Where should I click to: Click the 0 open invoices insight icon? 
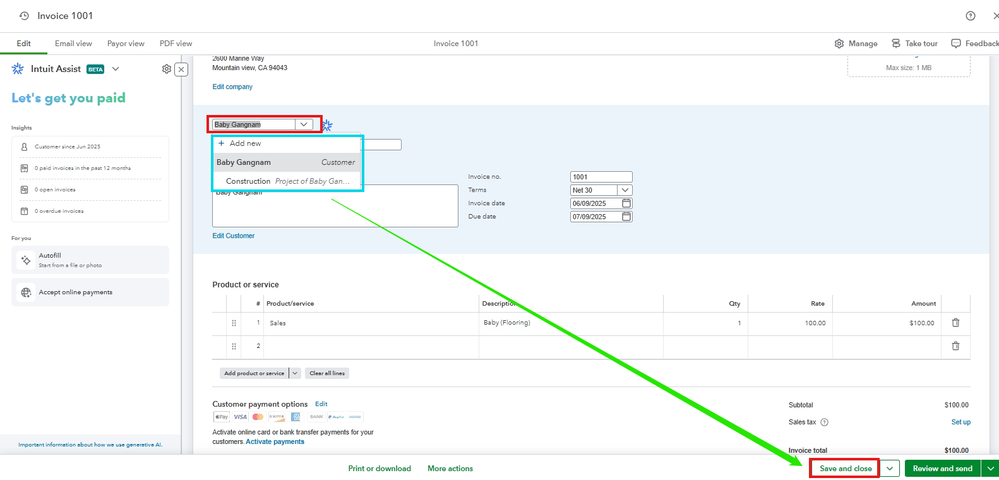24,190
